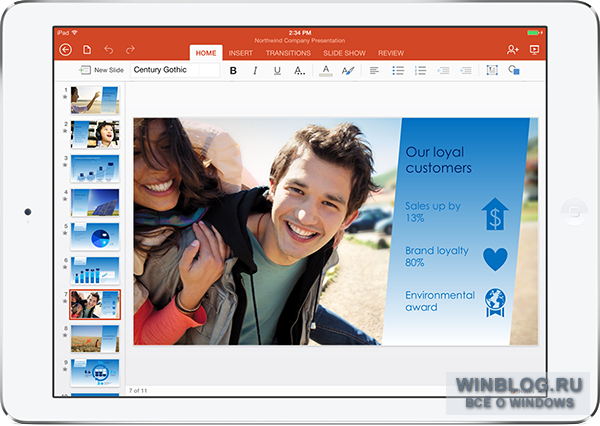Tap the 2:34 PM clock

pos(300,33)
